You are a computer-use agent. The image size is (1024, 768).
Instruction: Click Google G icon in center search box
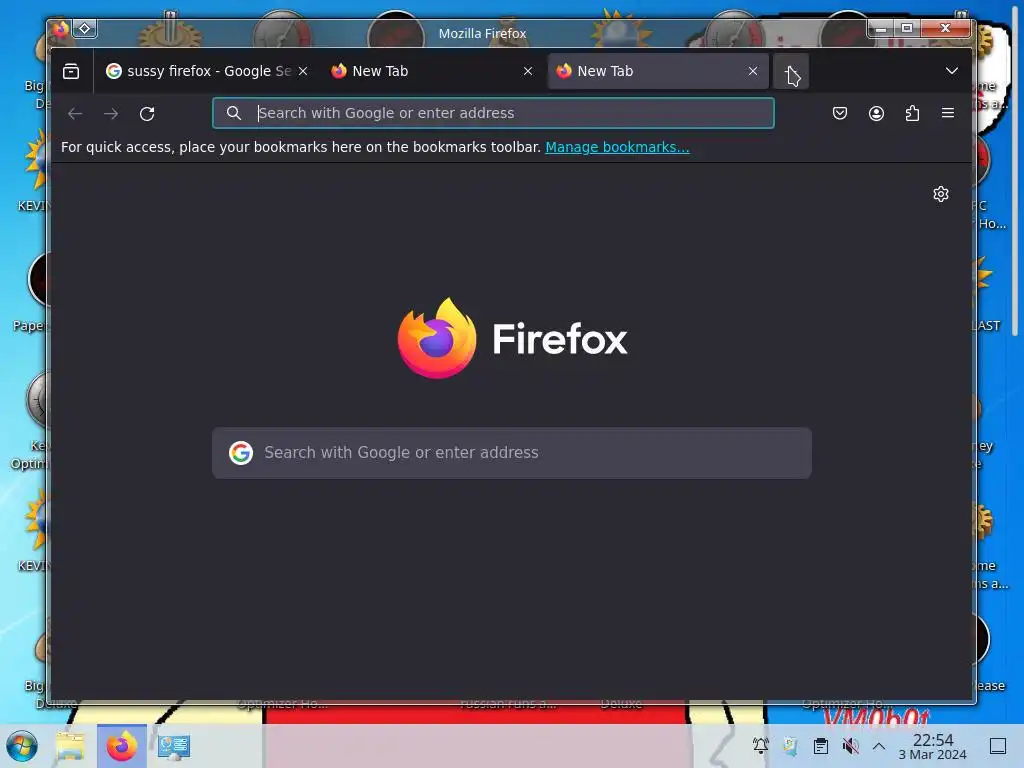(241, 453)
